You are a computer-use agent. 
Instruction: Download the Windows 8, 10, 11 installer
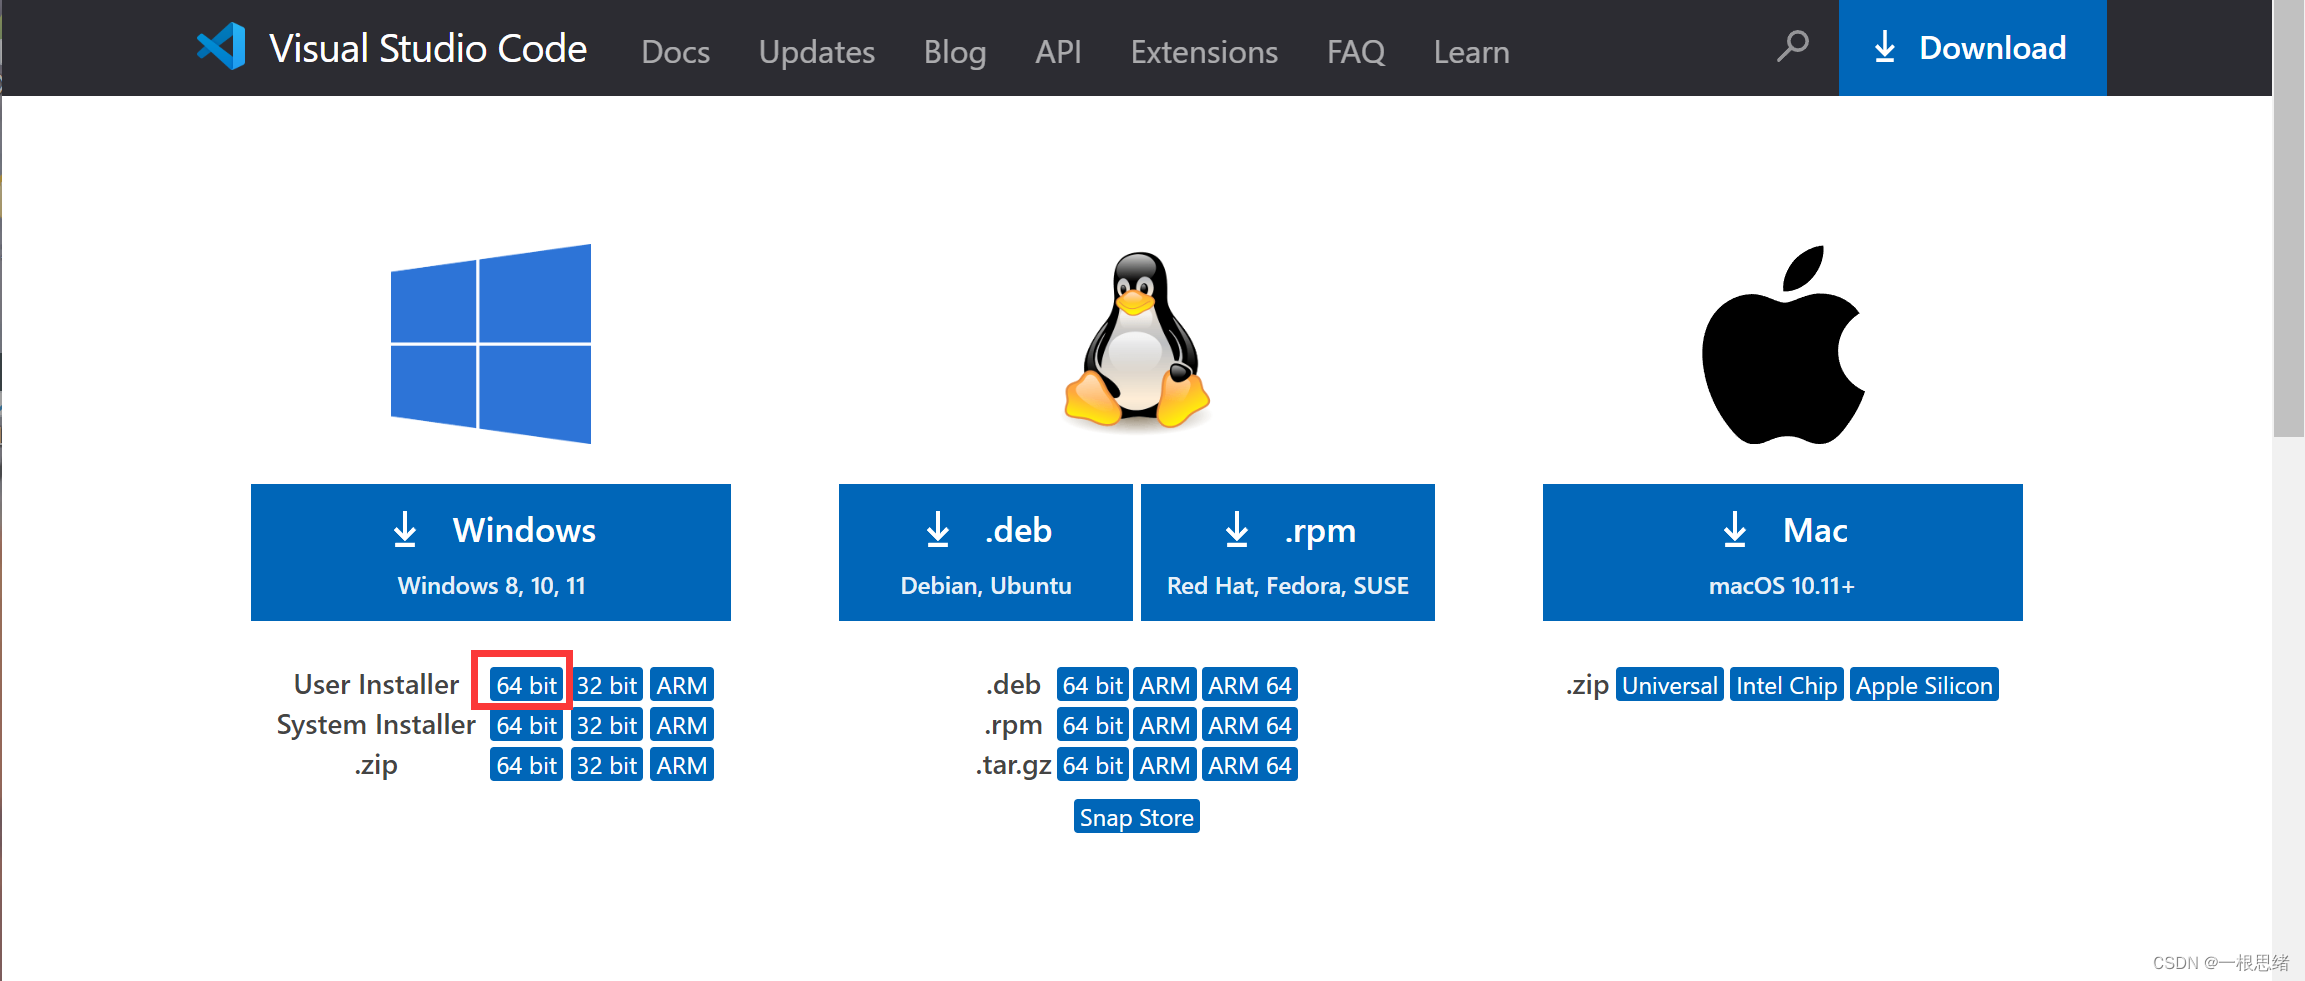point(491,552)
